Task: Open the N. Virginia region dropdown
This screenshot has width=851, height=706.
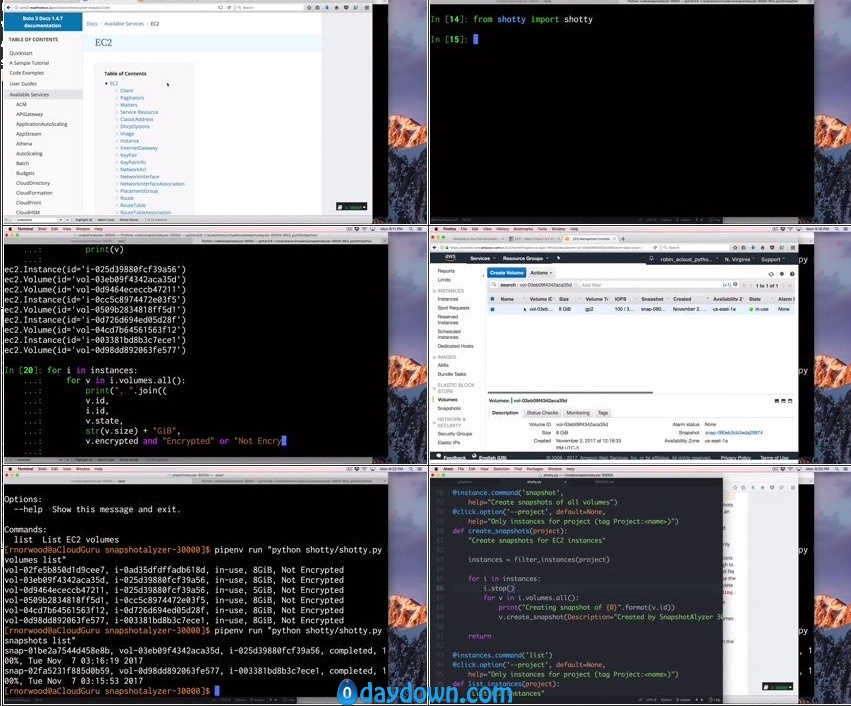Action: [x=740, y=259]
